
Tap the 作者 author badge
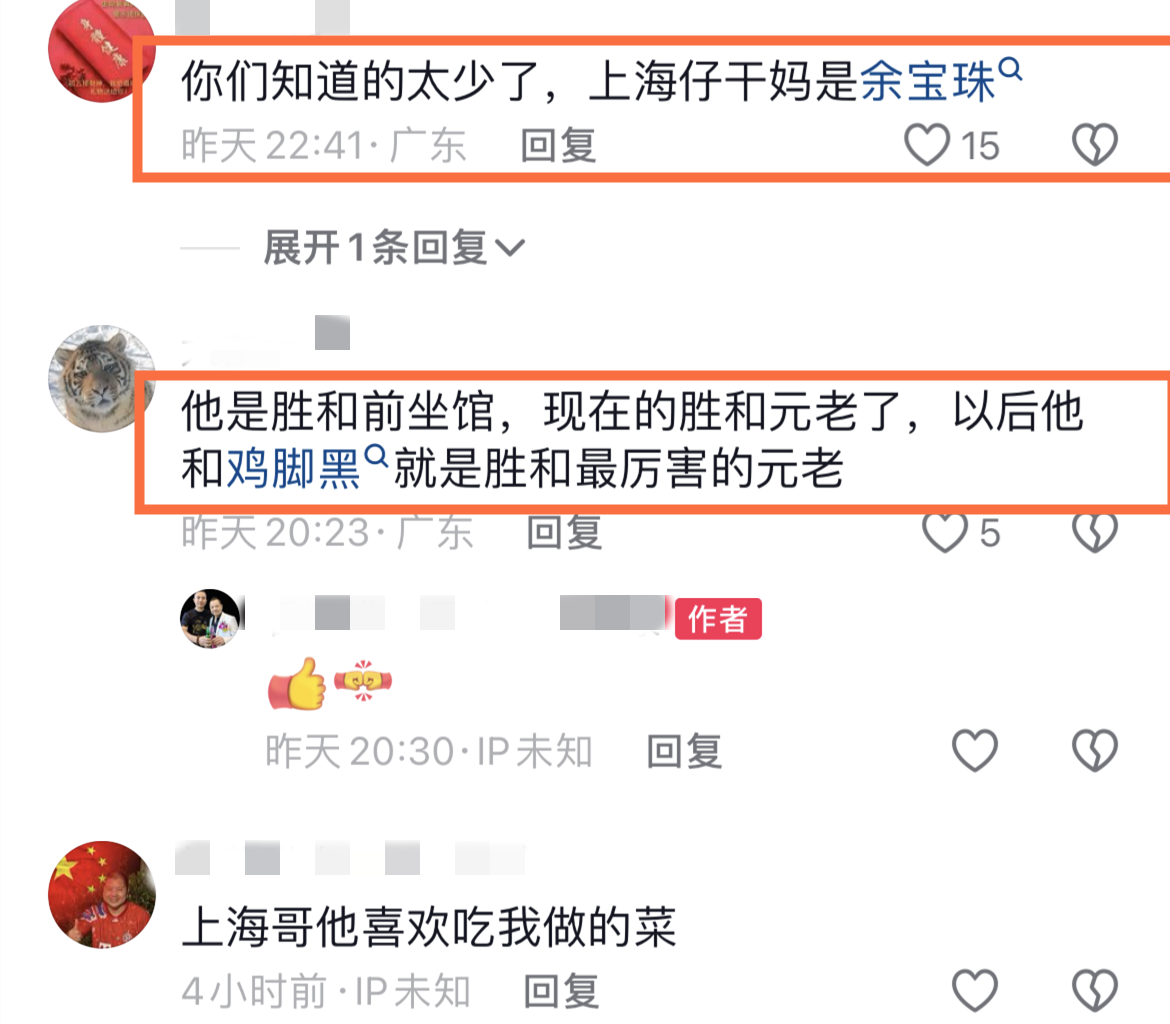pos(718,619)
